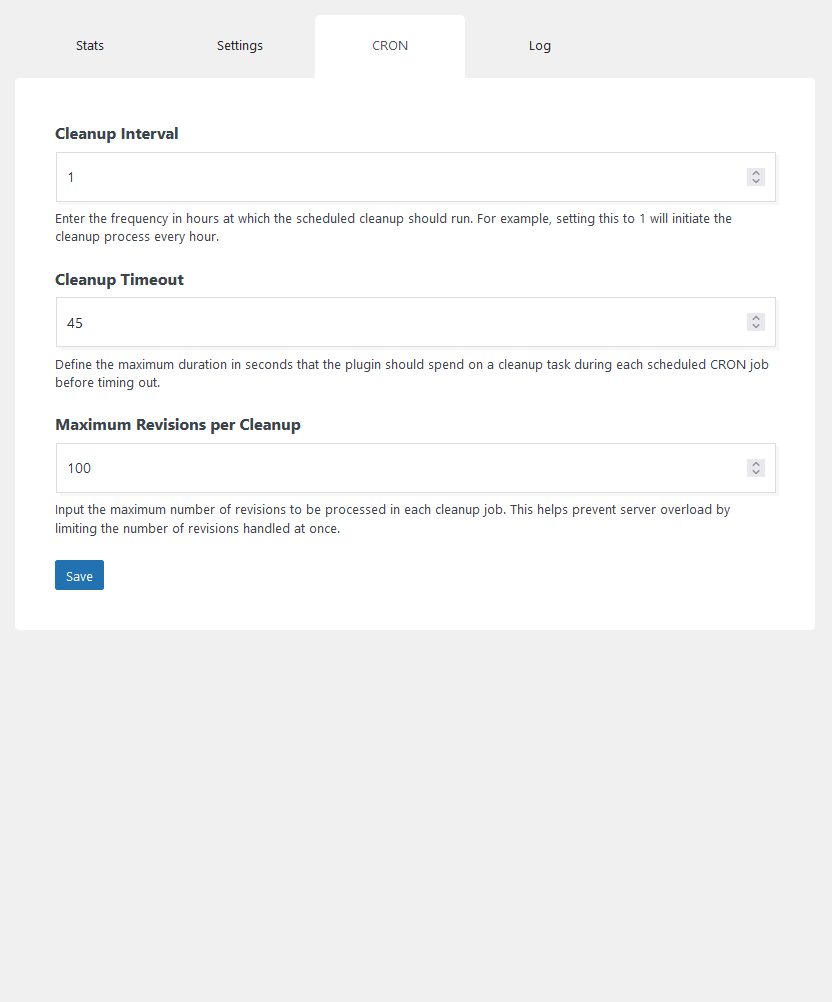Click the Cleanup Timeout heading label
This screenshot has width=832, height=1002.
pyautogui.click(x=119, y=280)
